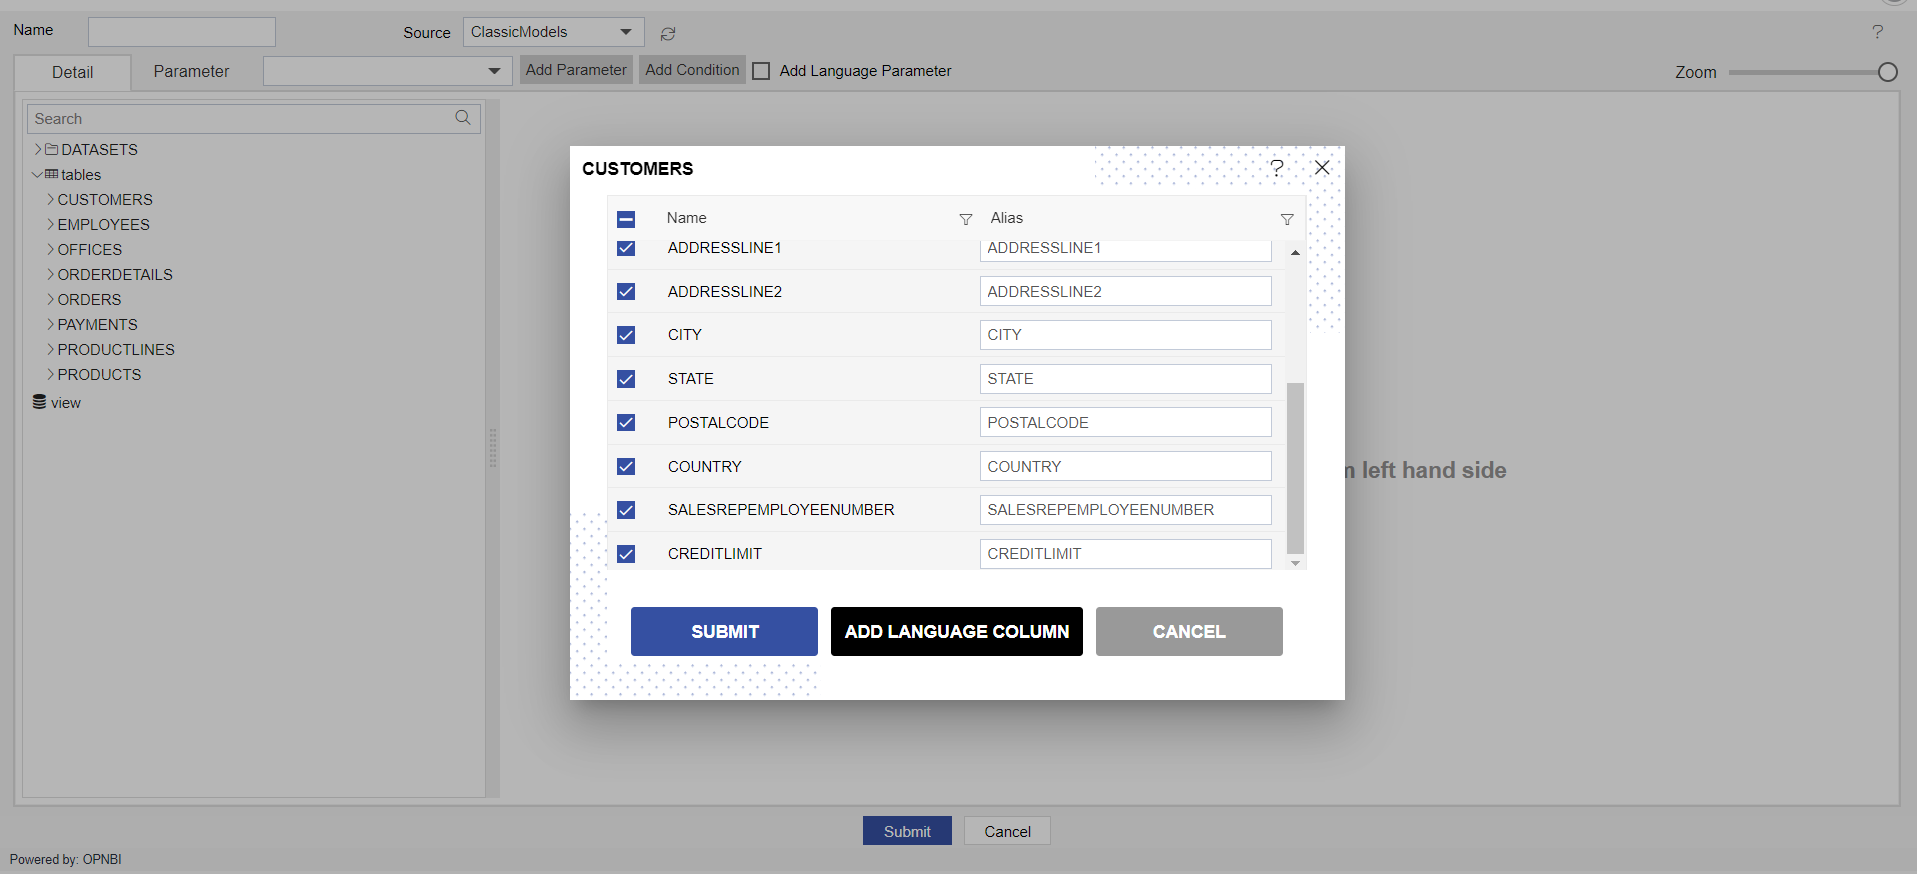
Task: Click ADD LANGUAGE COLUMN button
Action: [957, 631]
